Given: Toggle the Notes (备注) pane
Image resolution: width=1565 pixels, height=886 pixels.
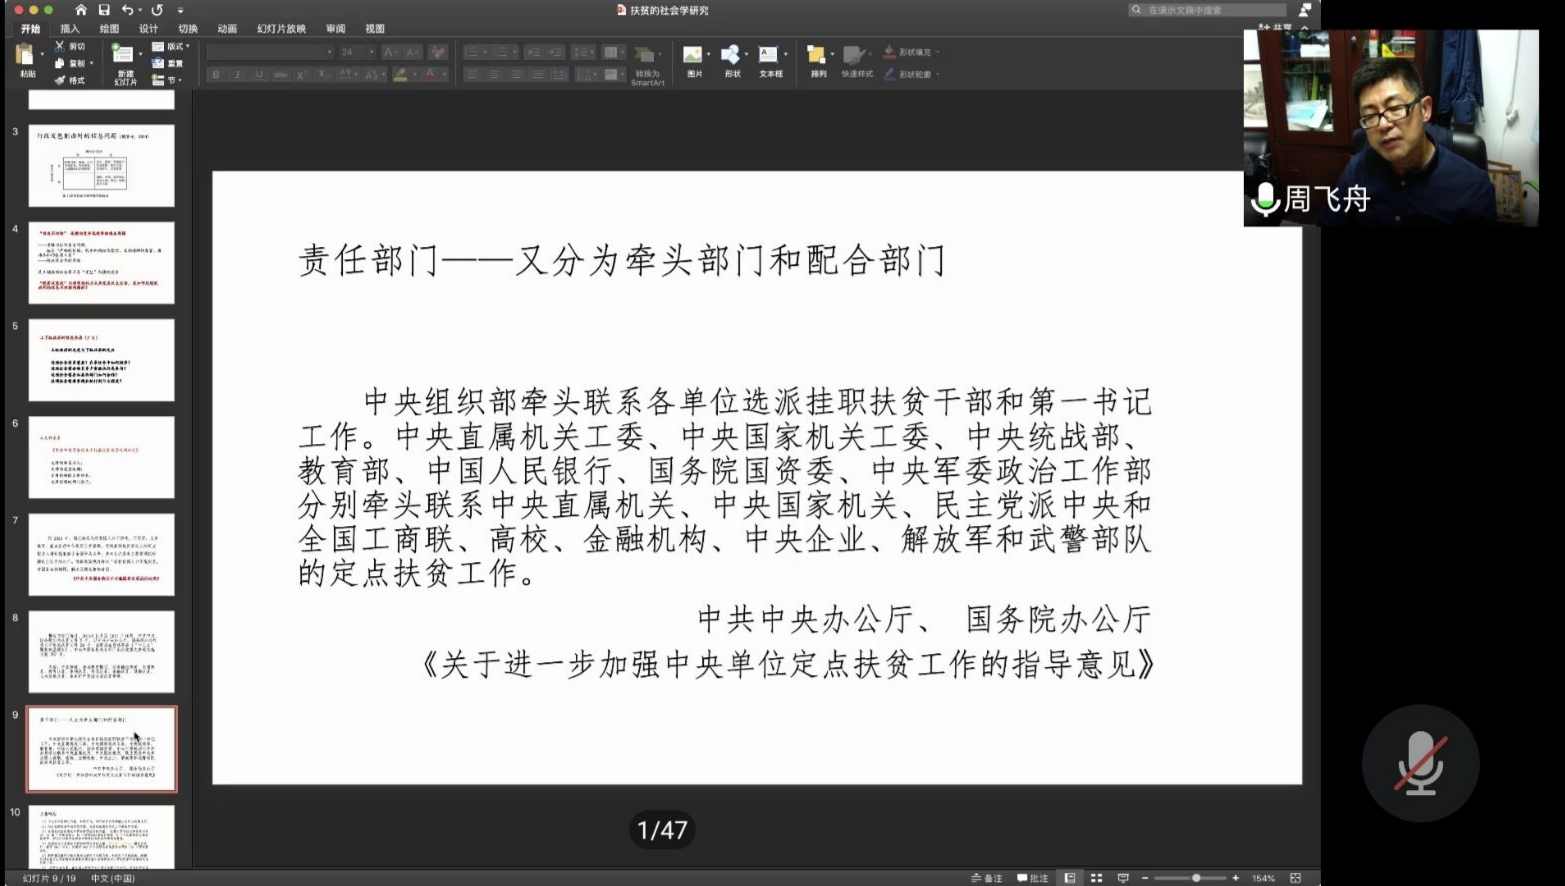Looking at the screenshot, I should [986, 878].
